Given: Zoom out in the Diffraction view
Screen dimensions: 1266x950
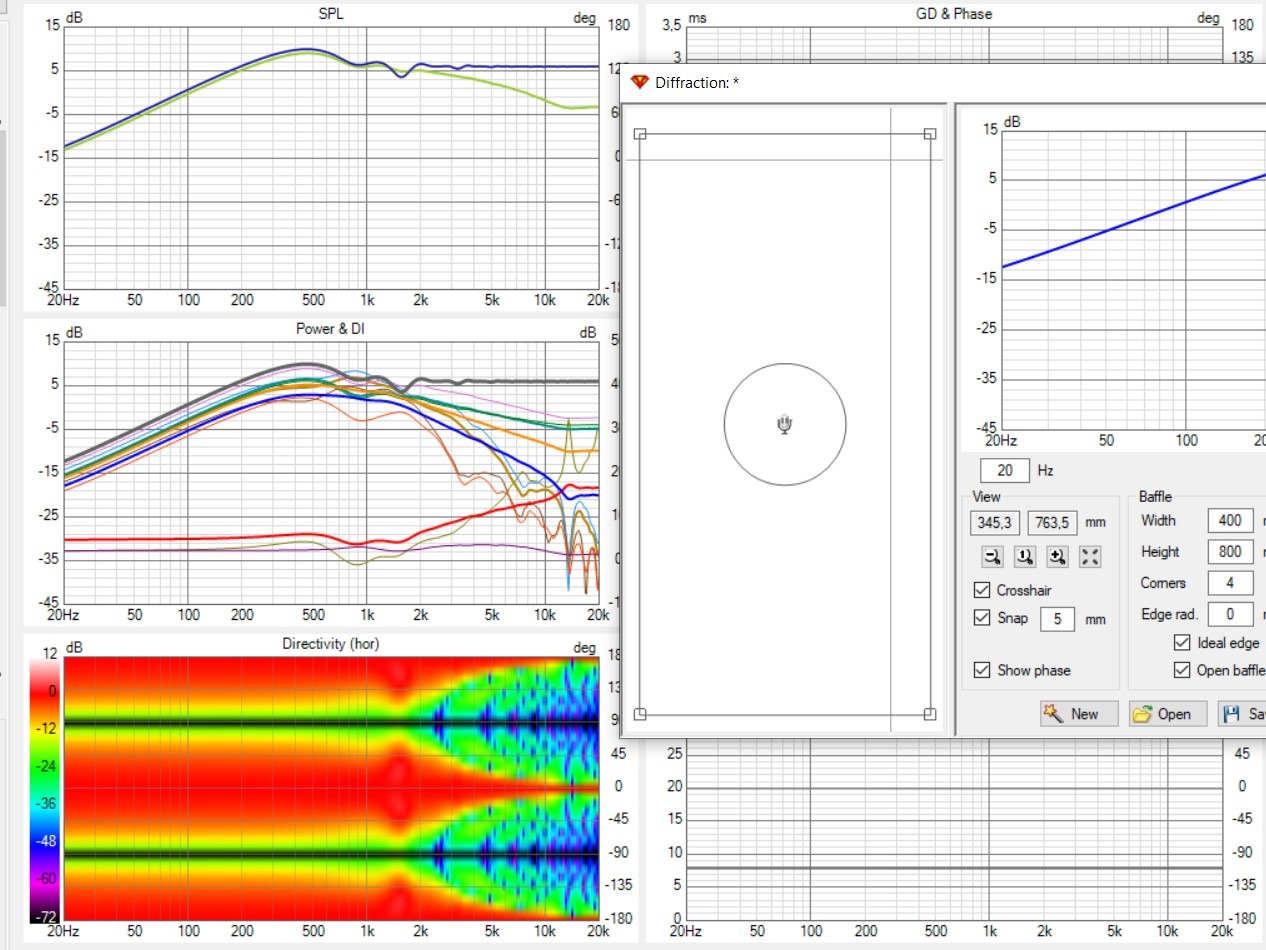Looking at the screenshot, I should point(992,557).
